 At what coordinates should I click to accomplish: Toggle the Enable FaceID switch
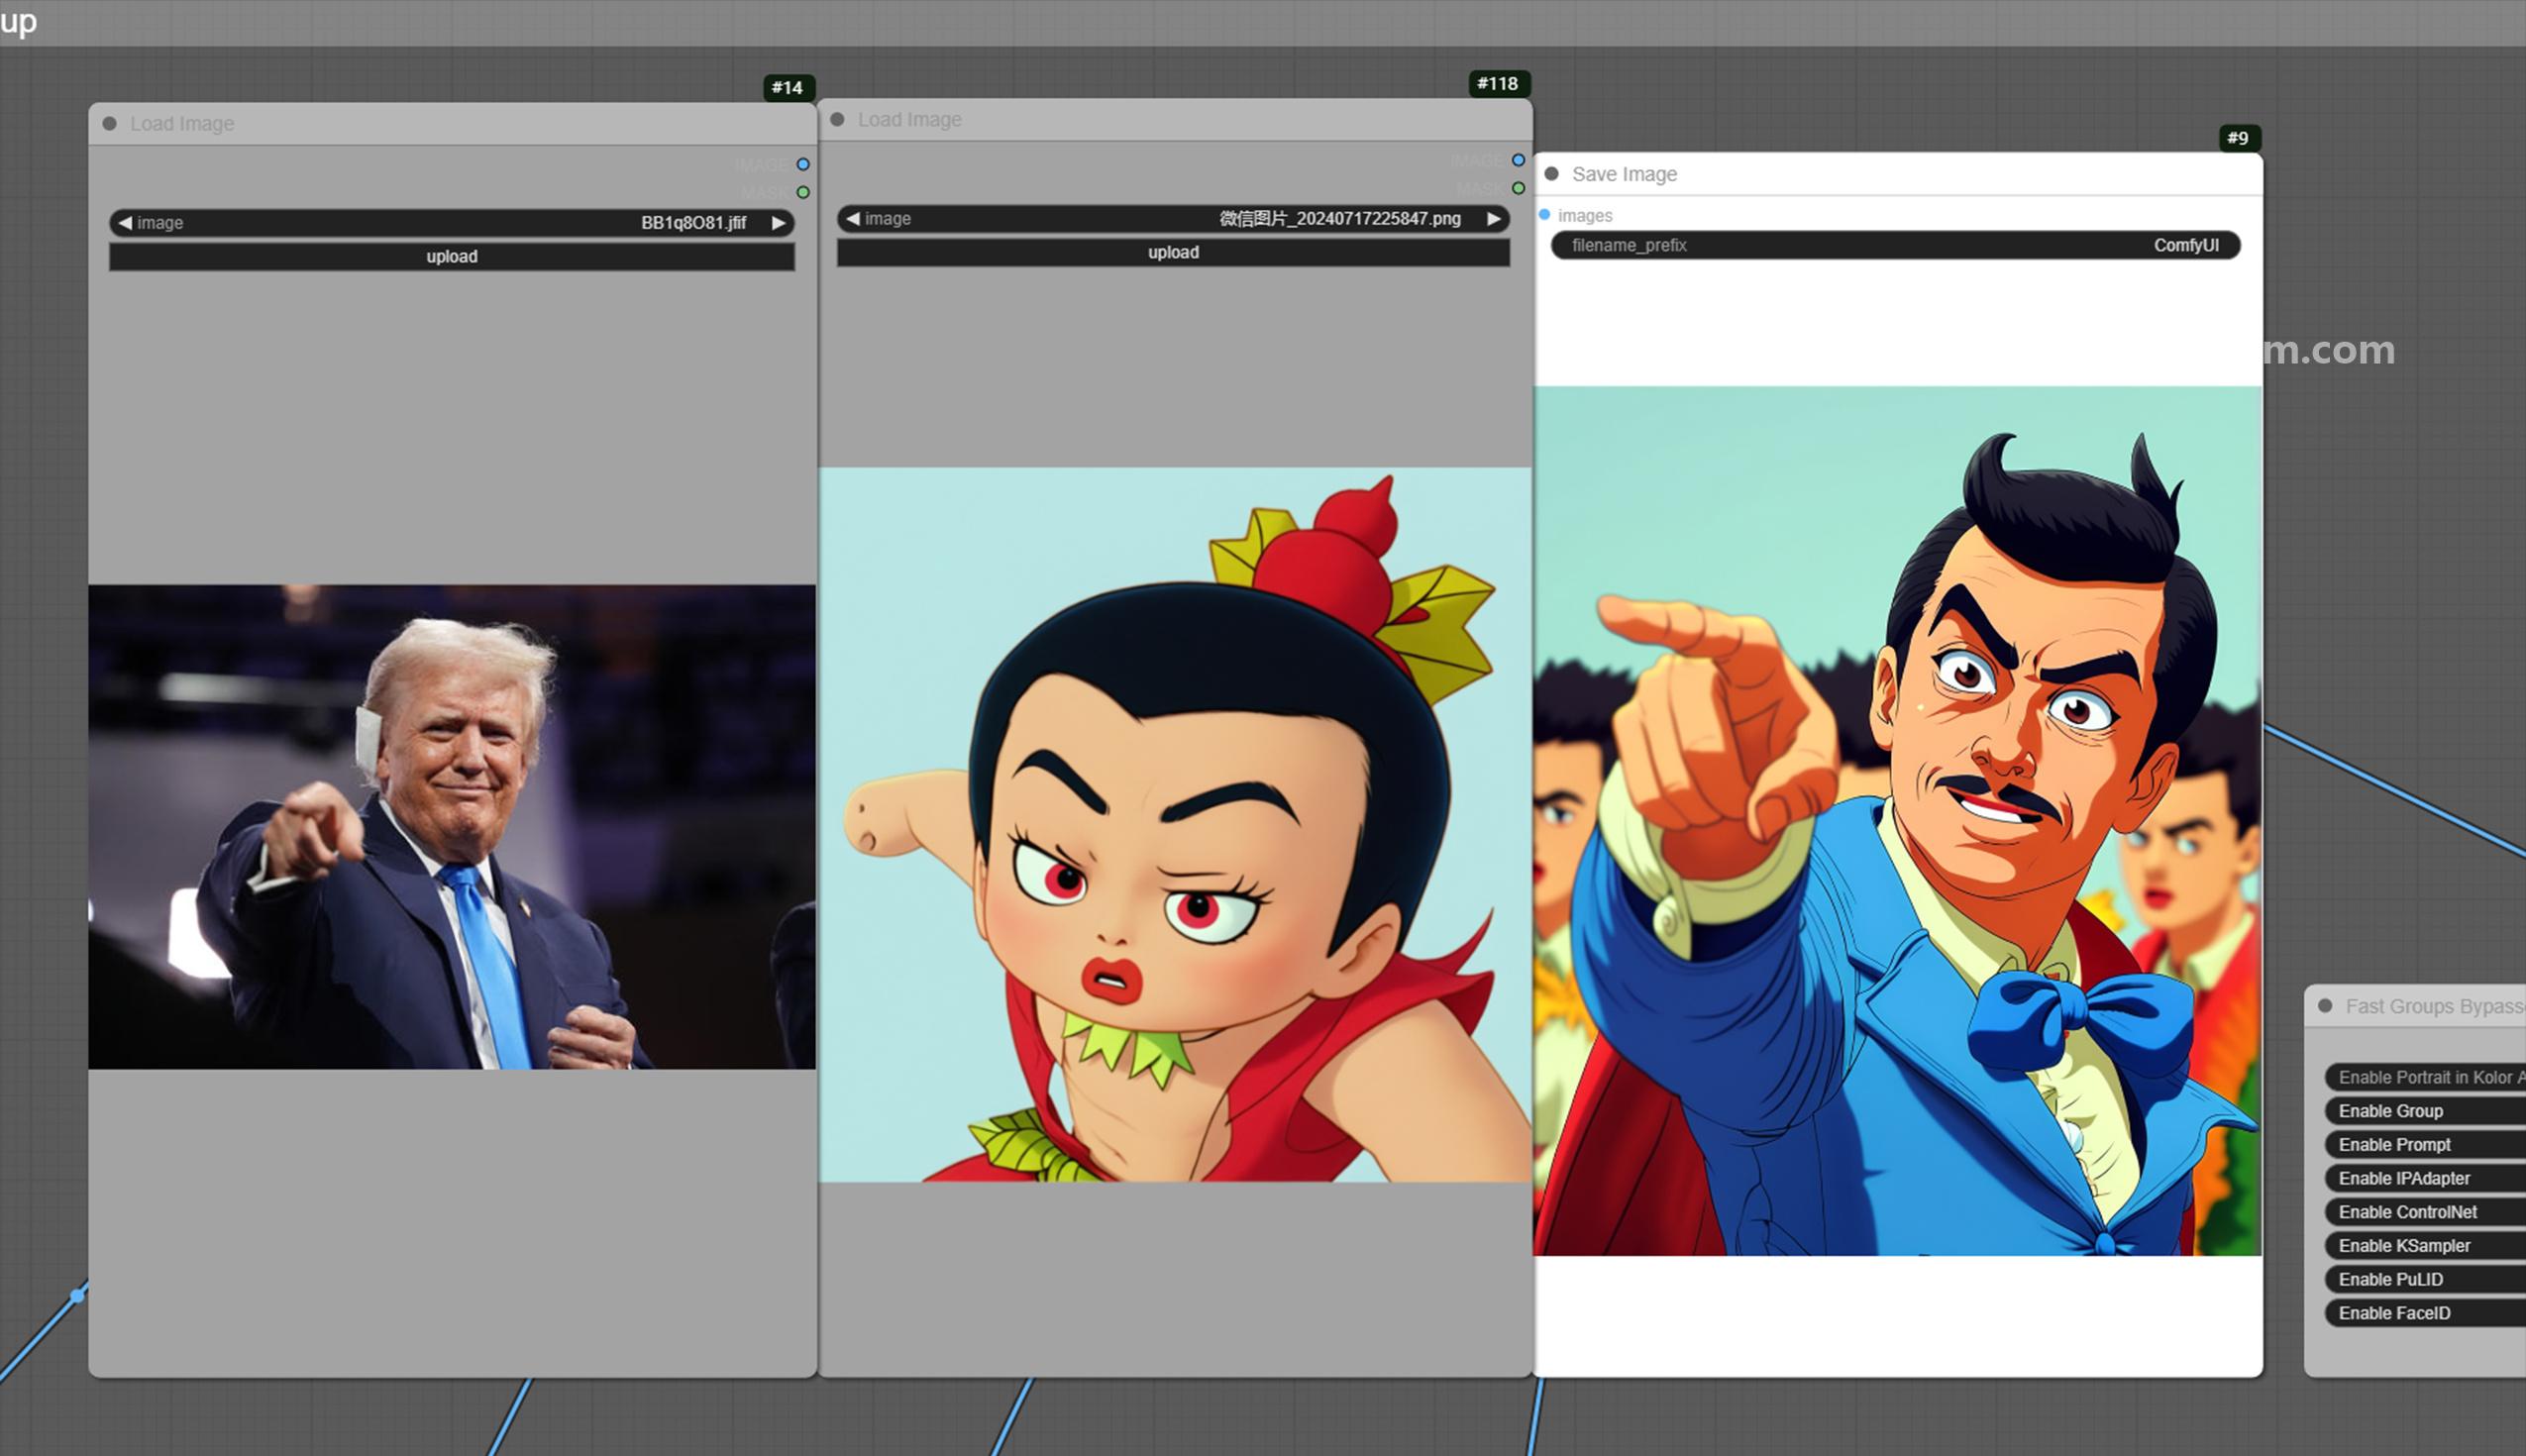2425,1313
